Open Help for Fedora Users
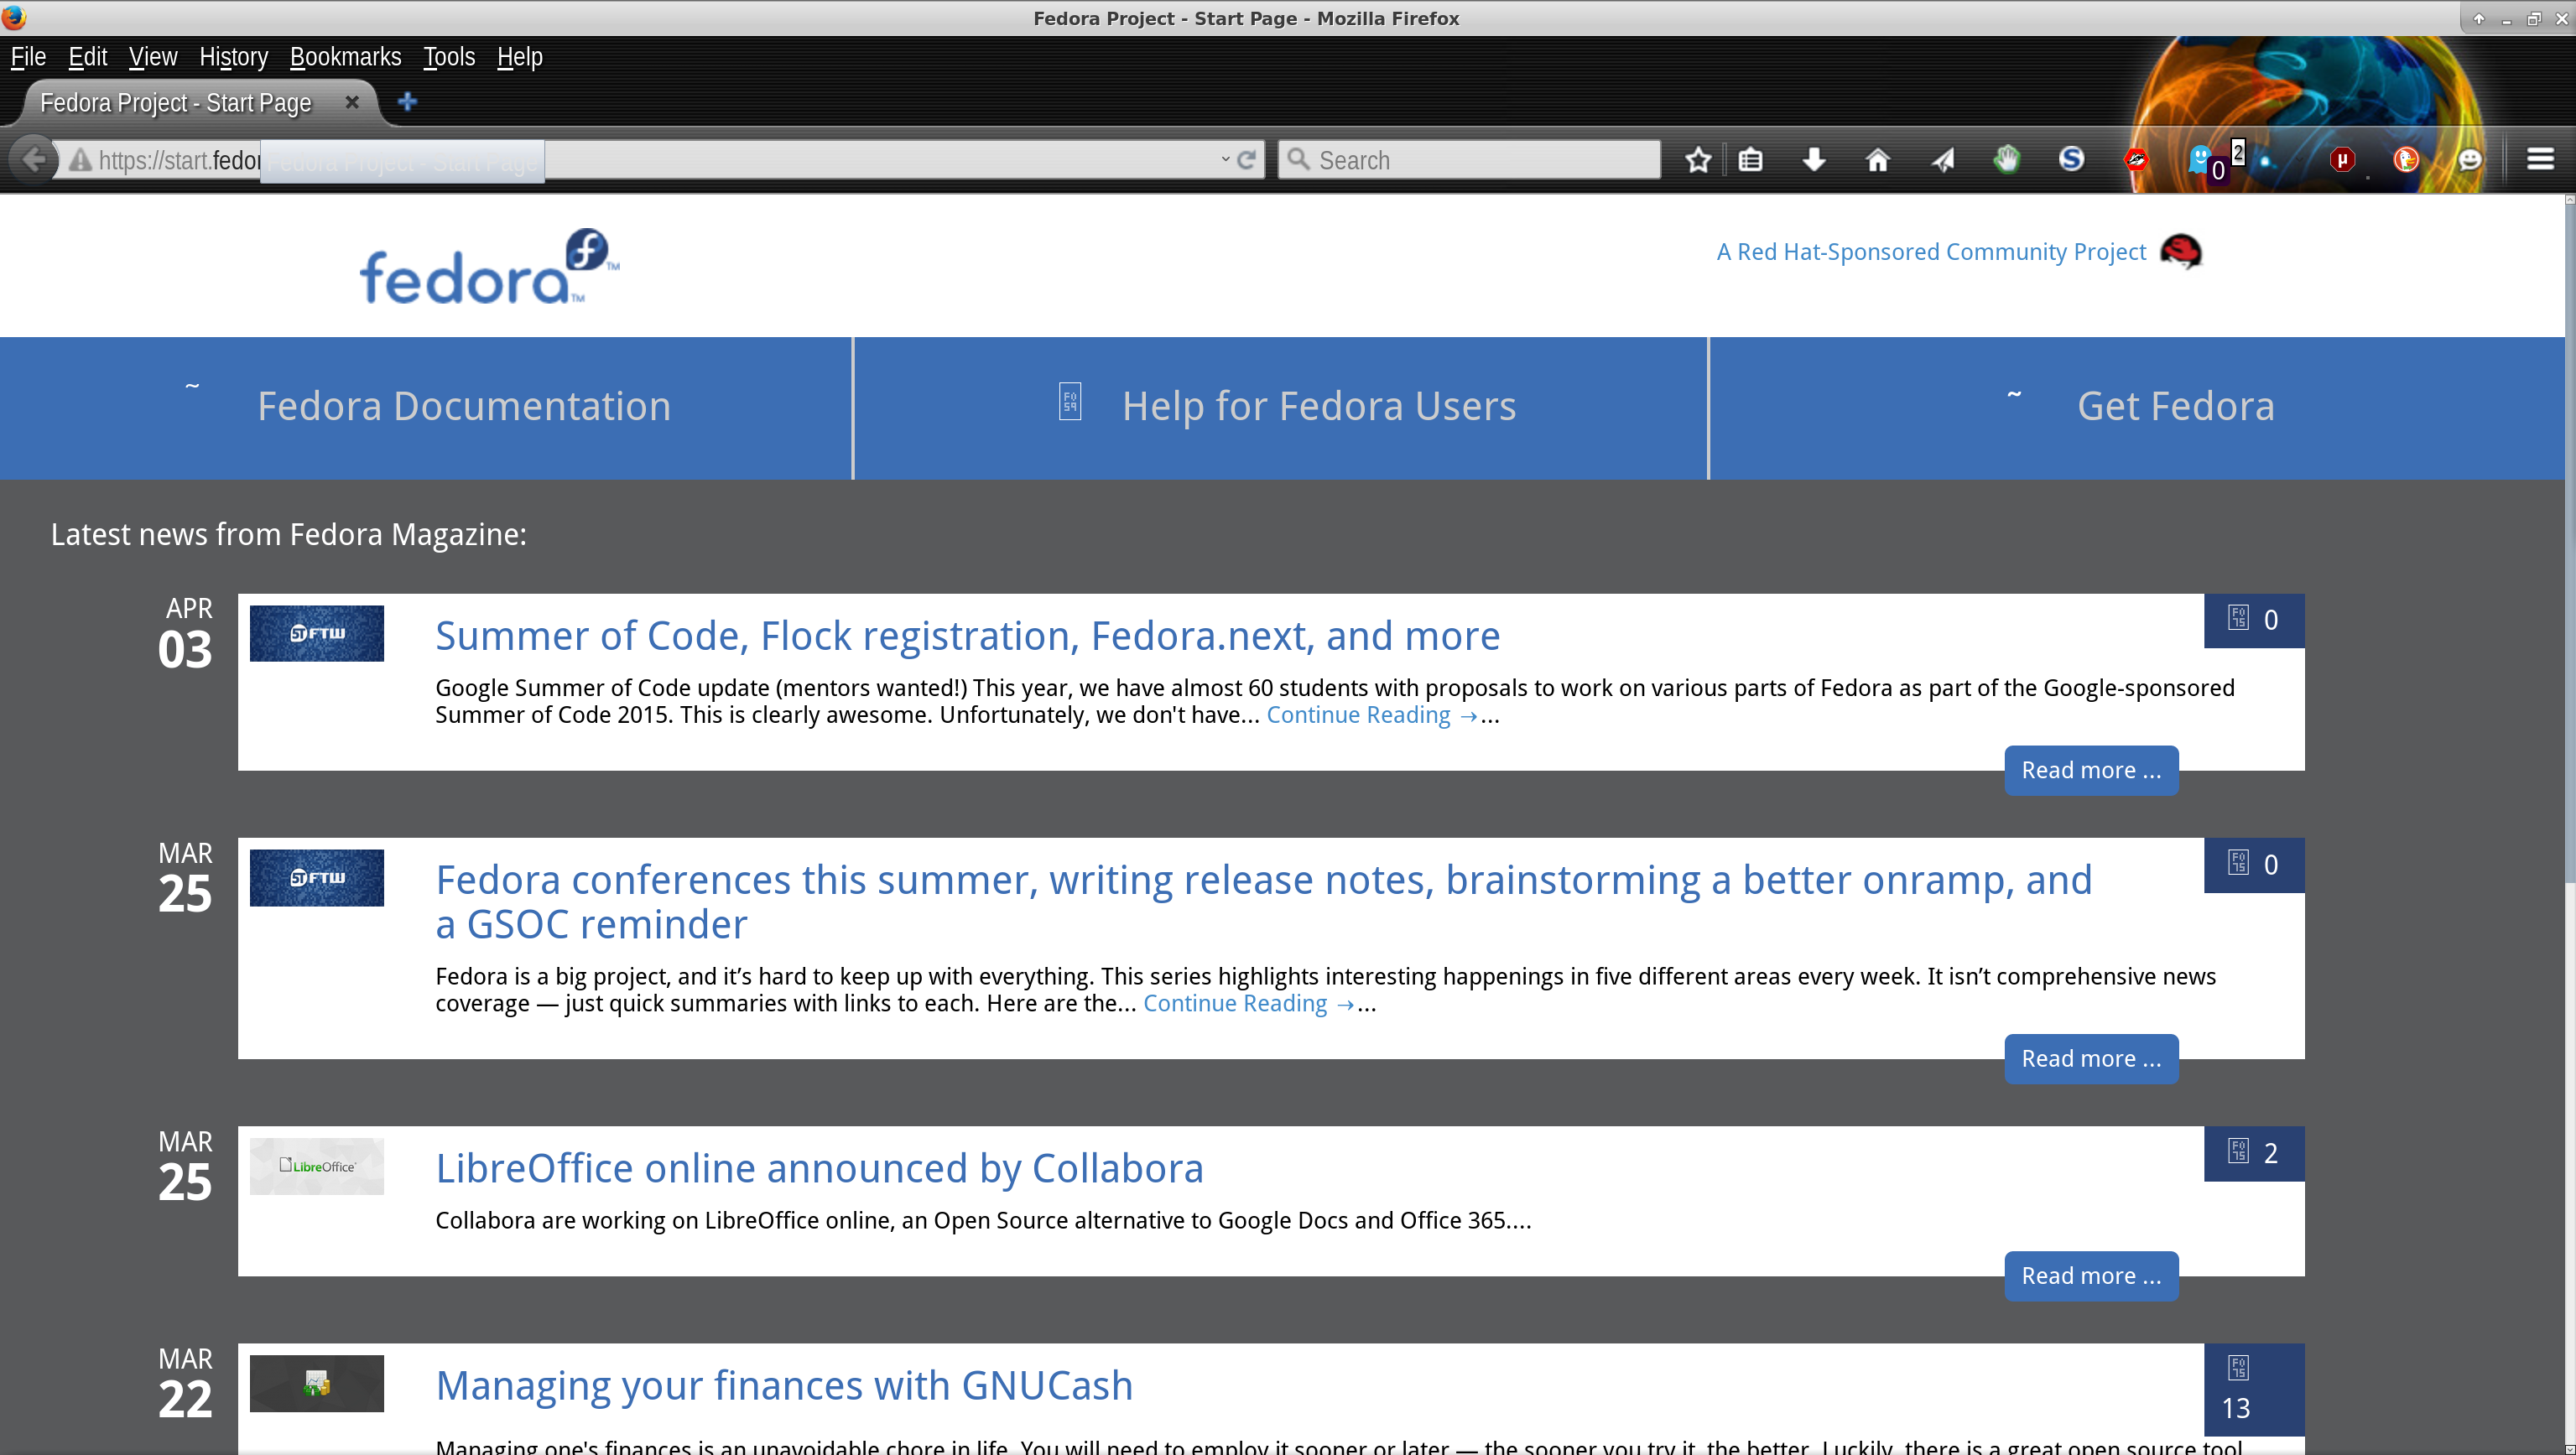This screenshot has height=1455, width=2576. (x=1319, y=406)
